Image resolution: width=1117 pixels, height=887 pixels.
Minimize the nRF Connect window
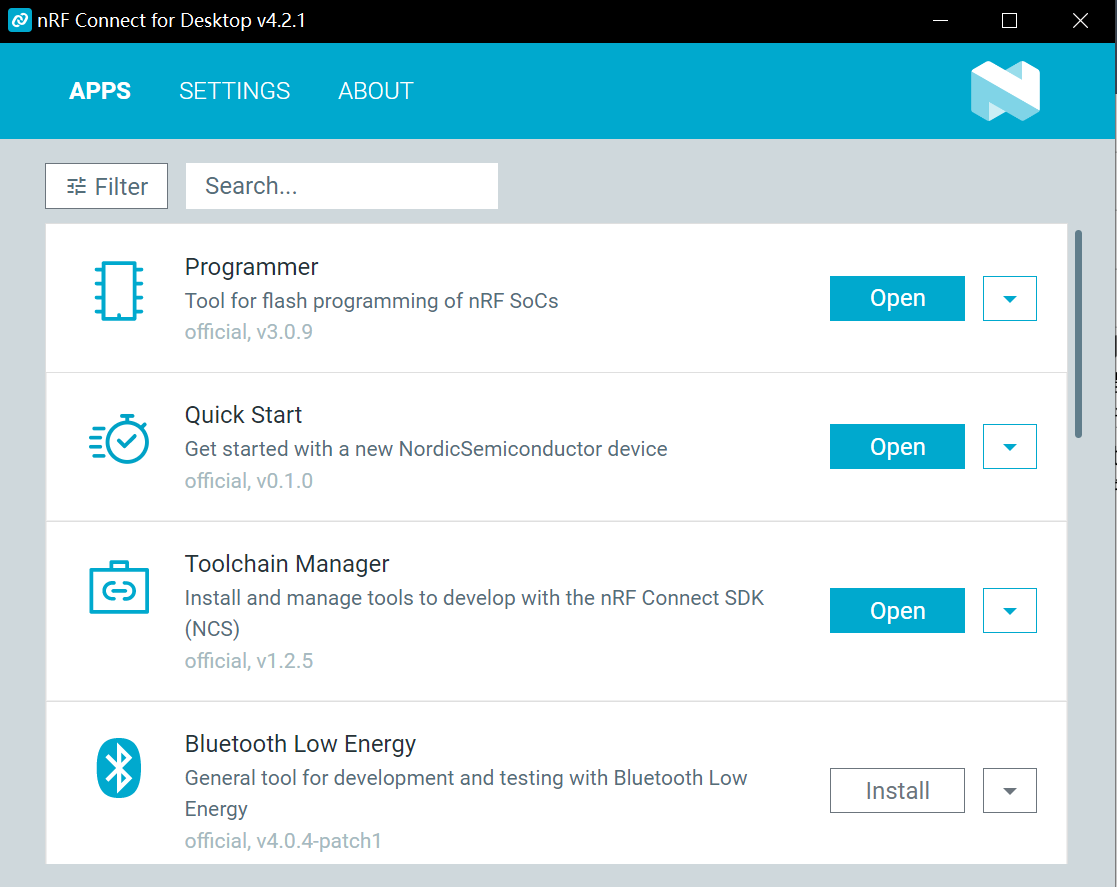point(940,21)
